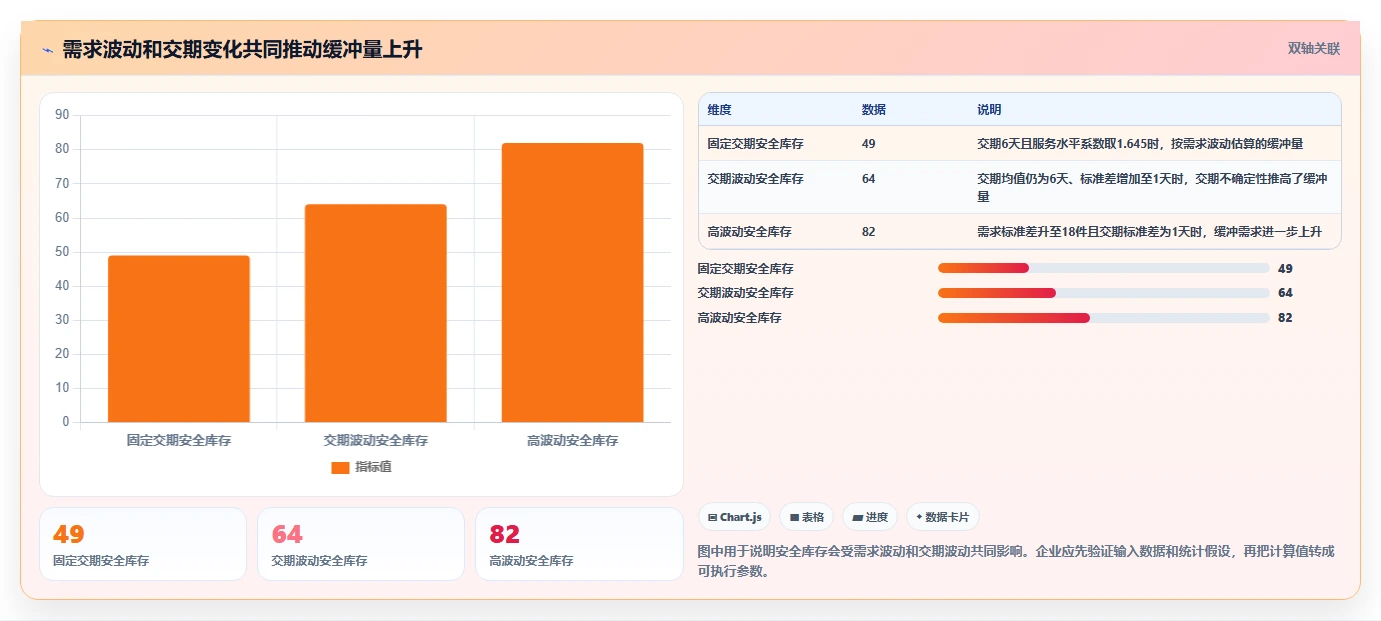Click the 说明 column header
This screenshot has height=621, width=1381.
point(989,110)
